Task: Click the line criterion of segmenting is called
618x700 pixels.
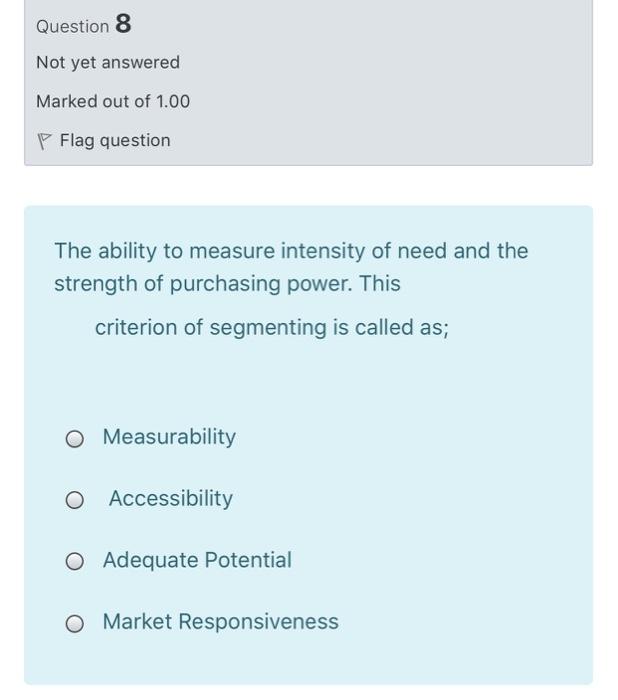Action: tap(271, 328)
